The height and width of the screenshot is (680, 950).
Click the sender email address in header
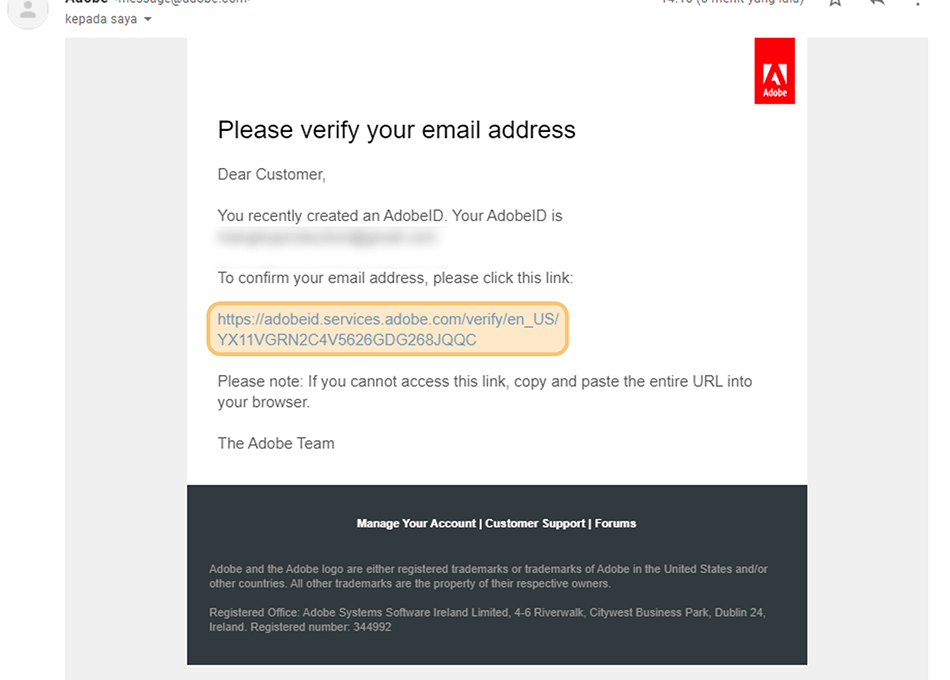183,2
